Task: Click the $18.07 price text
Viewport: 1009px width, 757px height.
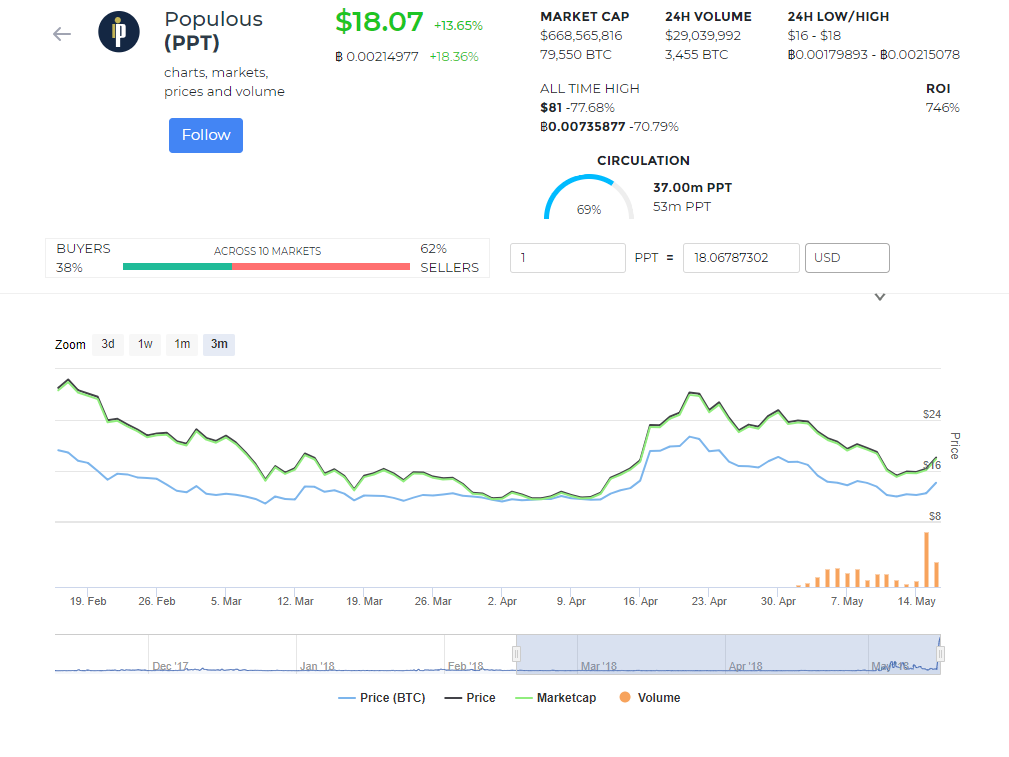Action: 379,22
